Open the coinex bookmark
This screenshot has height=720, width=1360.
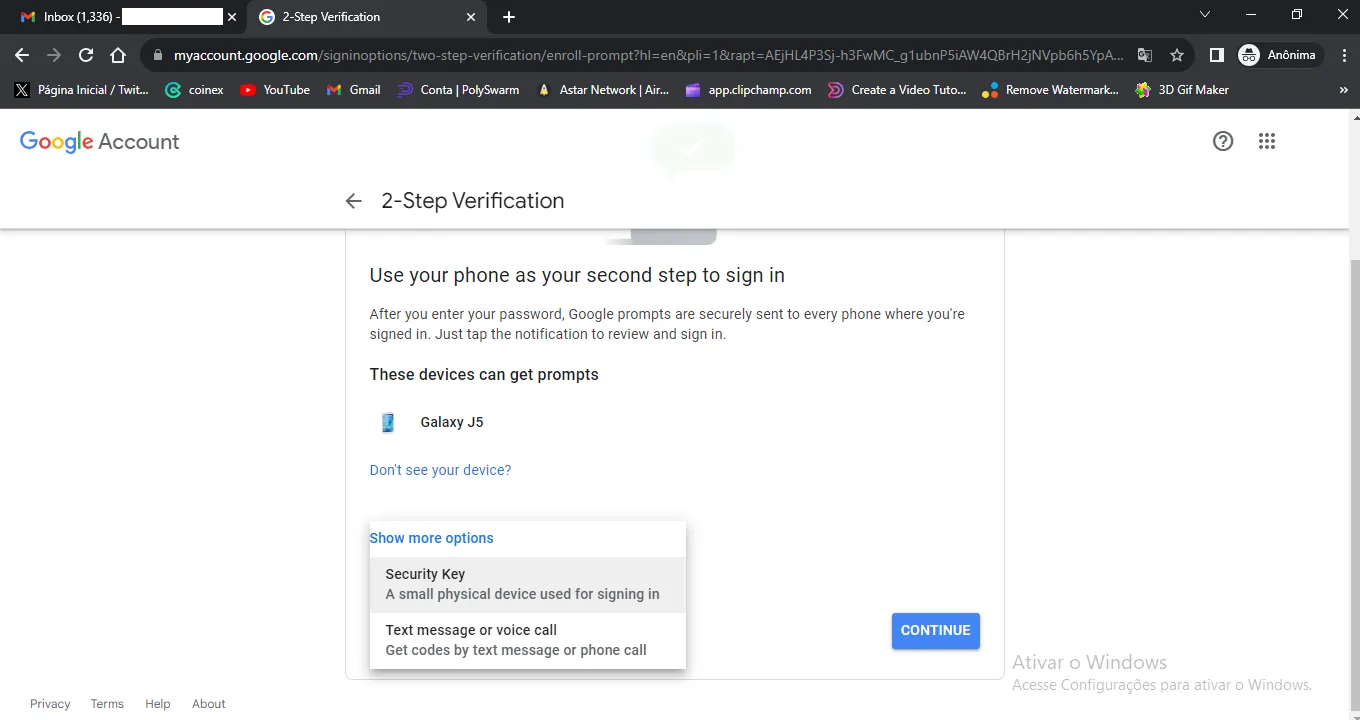point(195,90)
